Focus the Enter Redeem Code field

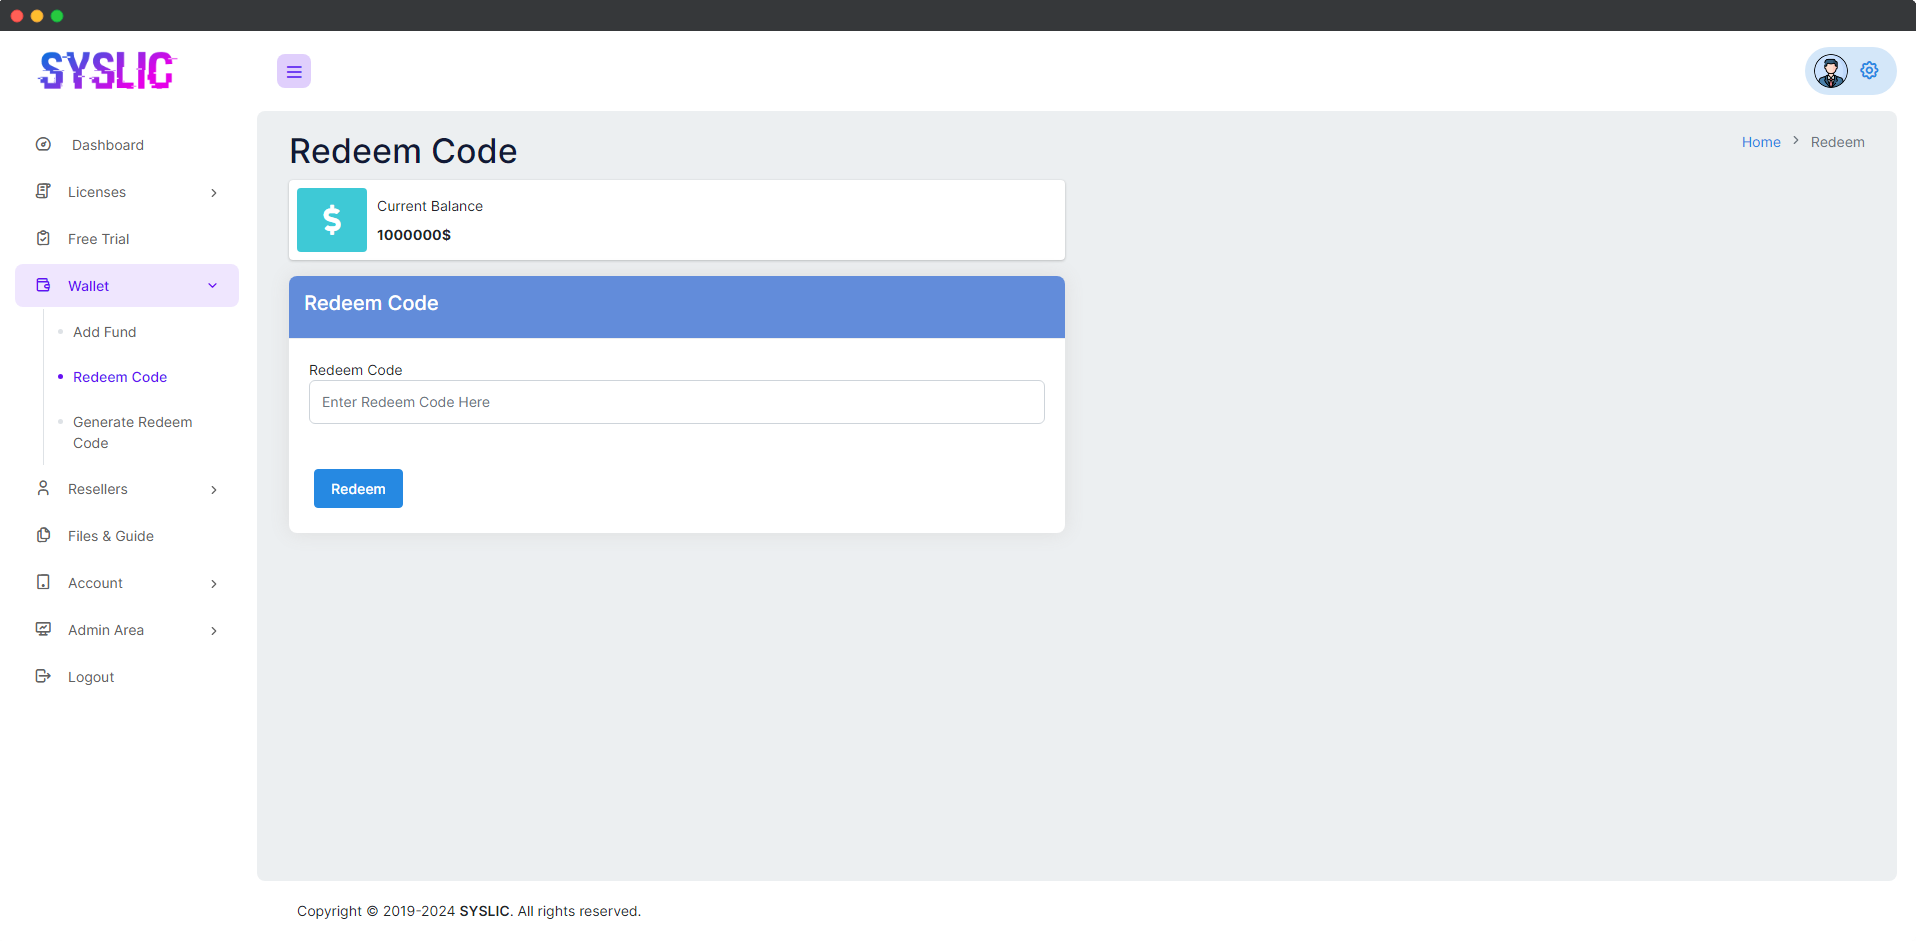(676, 402)
